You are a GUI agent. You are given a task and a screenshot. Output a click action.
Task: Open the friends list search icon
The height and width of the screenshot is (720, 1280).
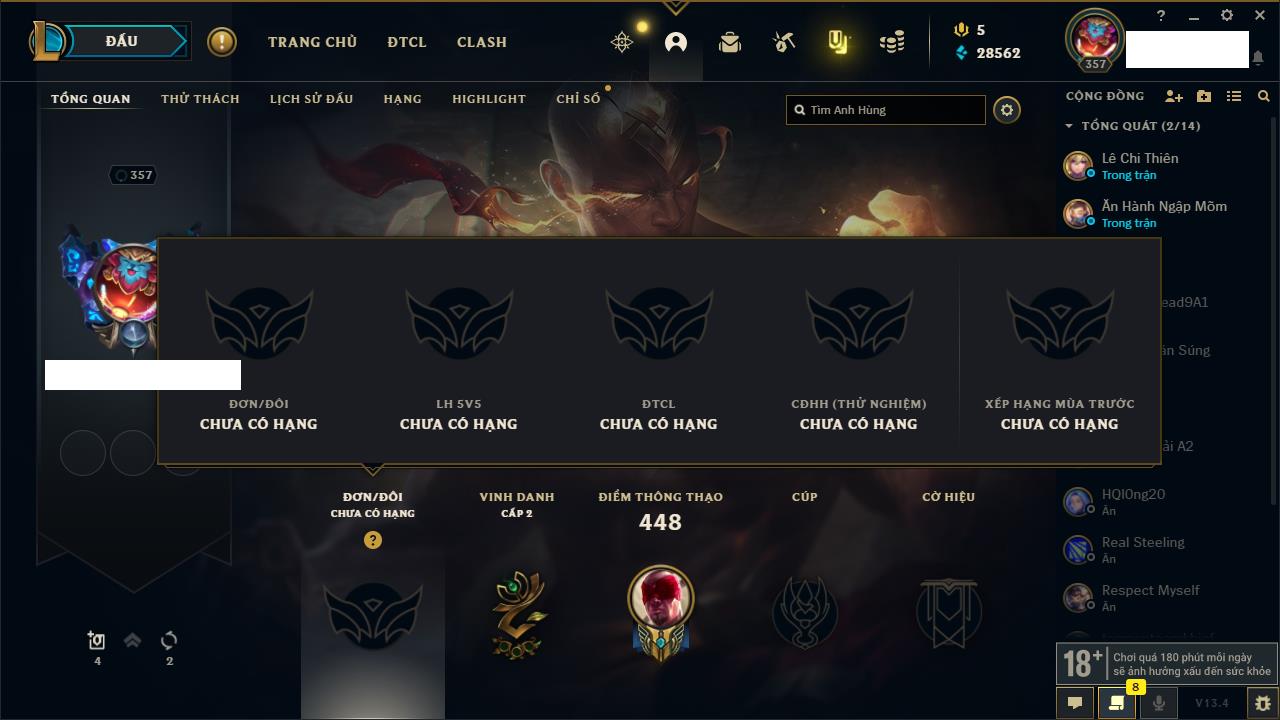point(1264,97)
